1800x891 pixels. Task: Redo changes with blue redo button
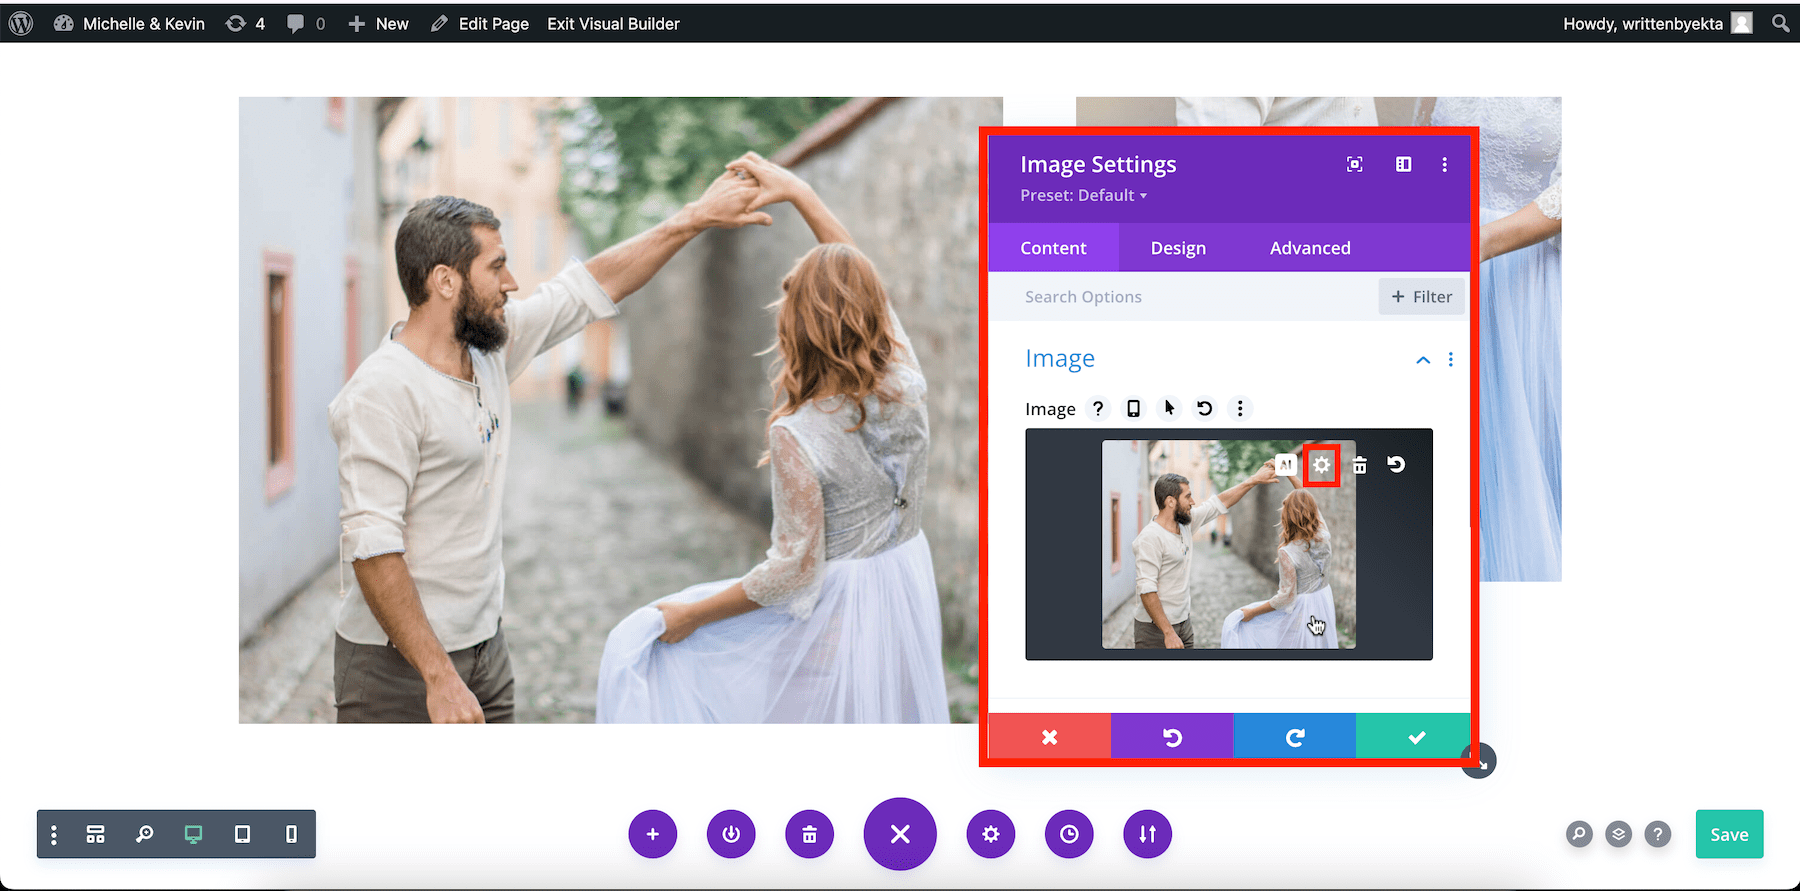pyautogui.click(x=1295, y=737)
